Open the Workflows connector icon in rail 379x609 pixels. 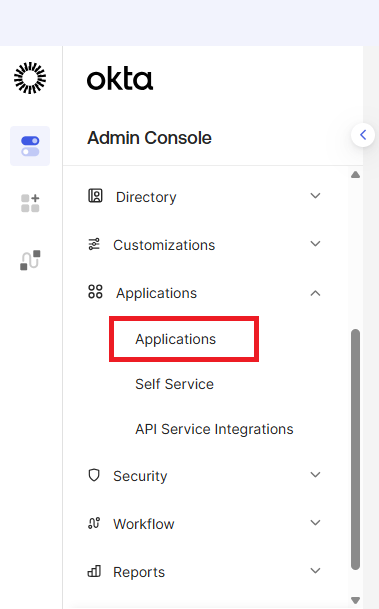pos(30,260)
